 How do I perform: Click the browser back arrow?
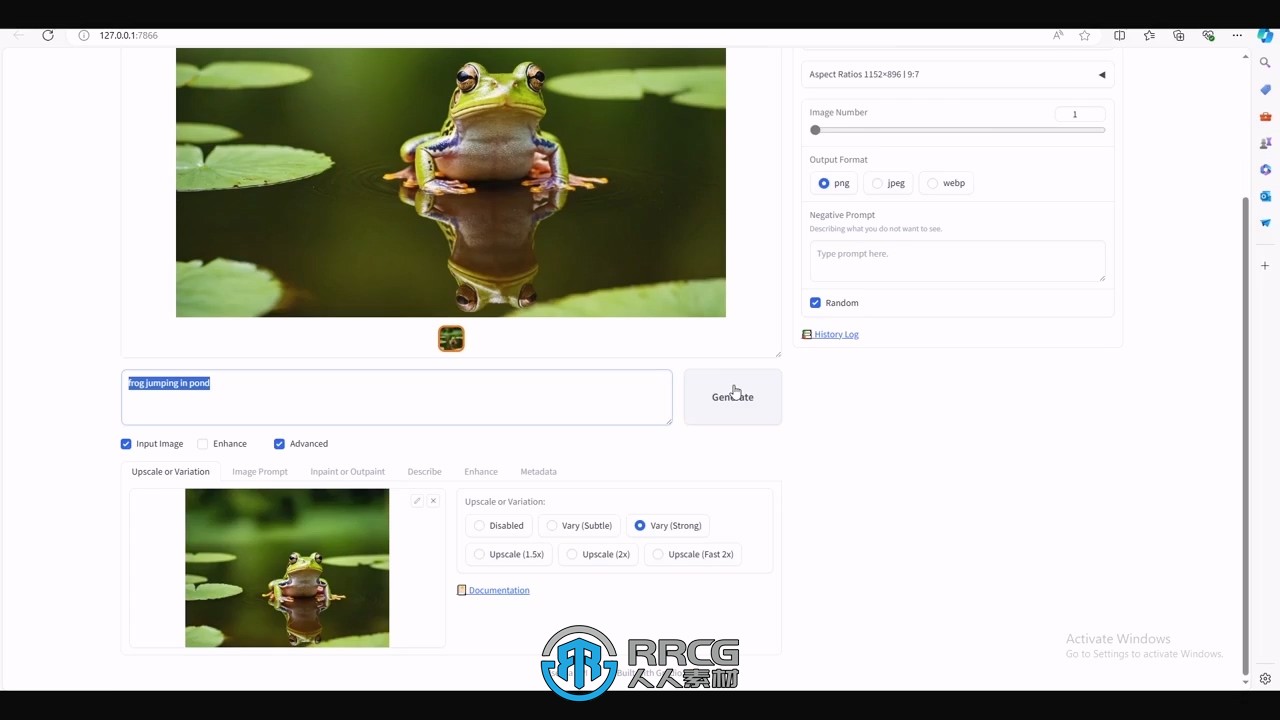[18, 35]
